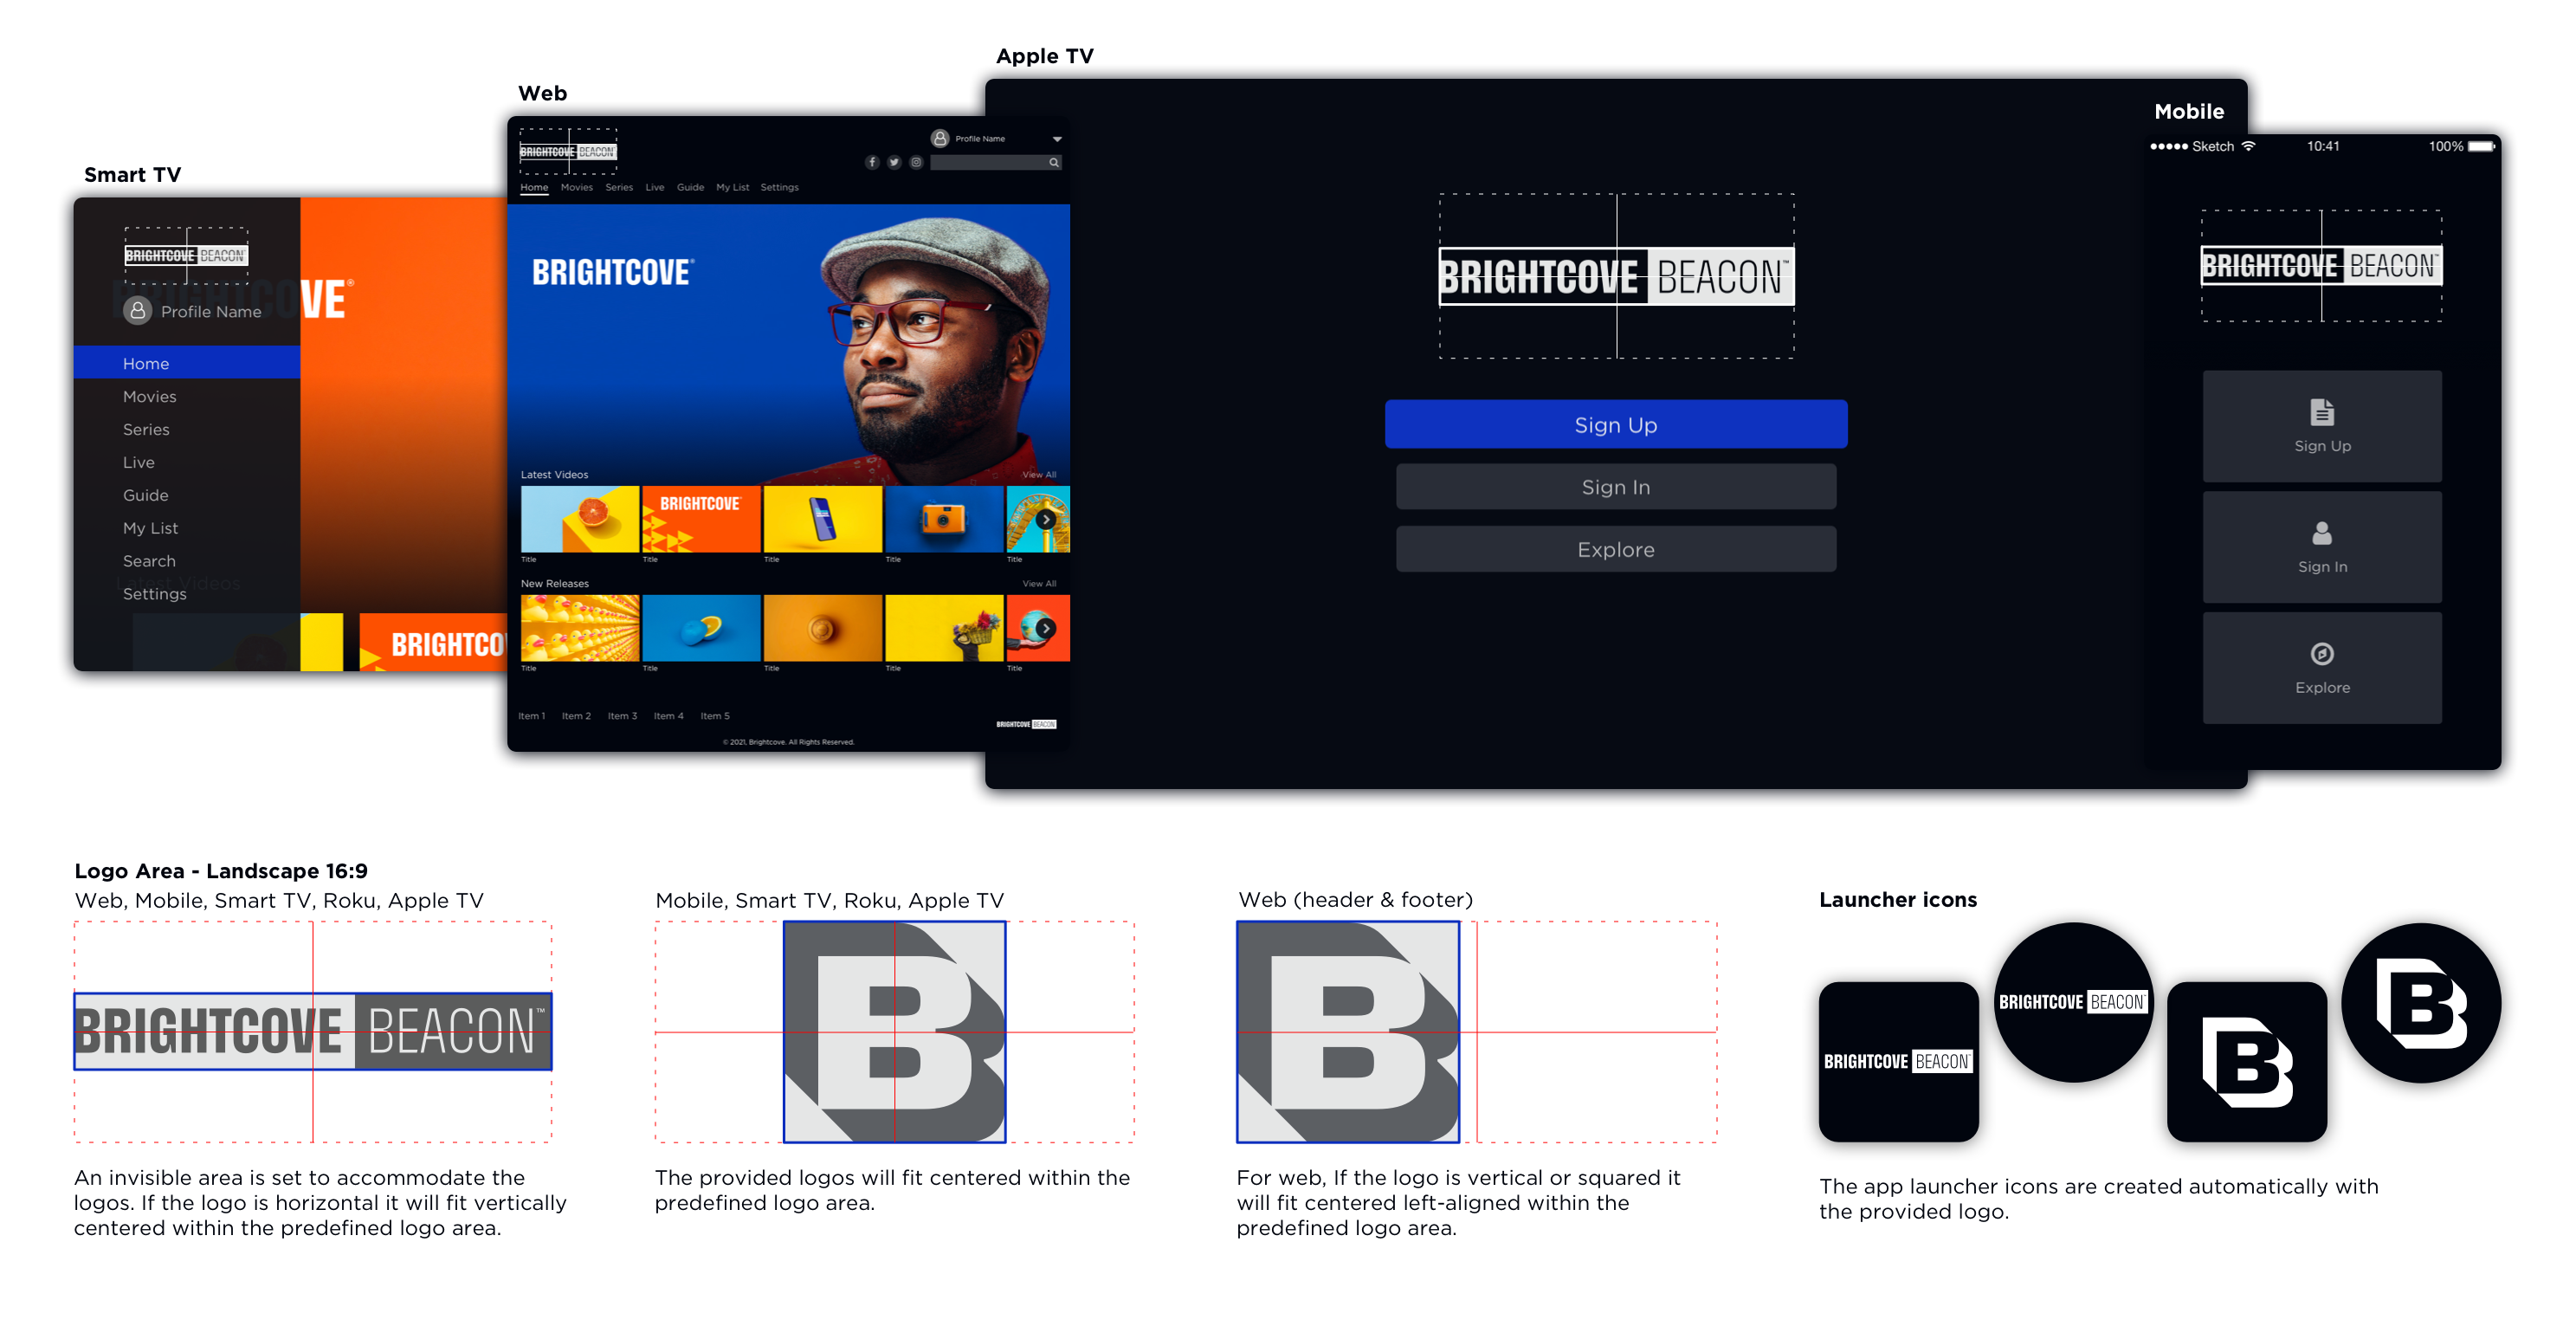Expand the Guide menu item on Smart TV
The width and height of the screenshot is (2576, 1339).
[146, 494]
